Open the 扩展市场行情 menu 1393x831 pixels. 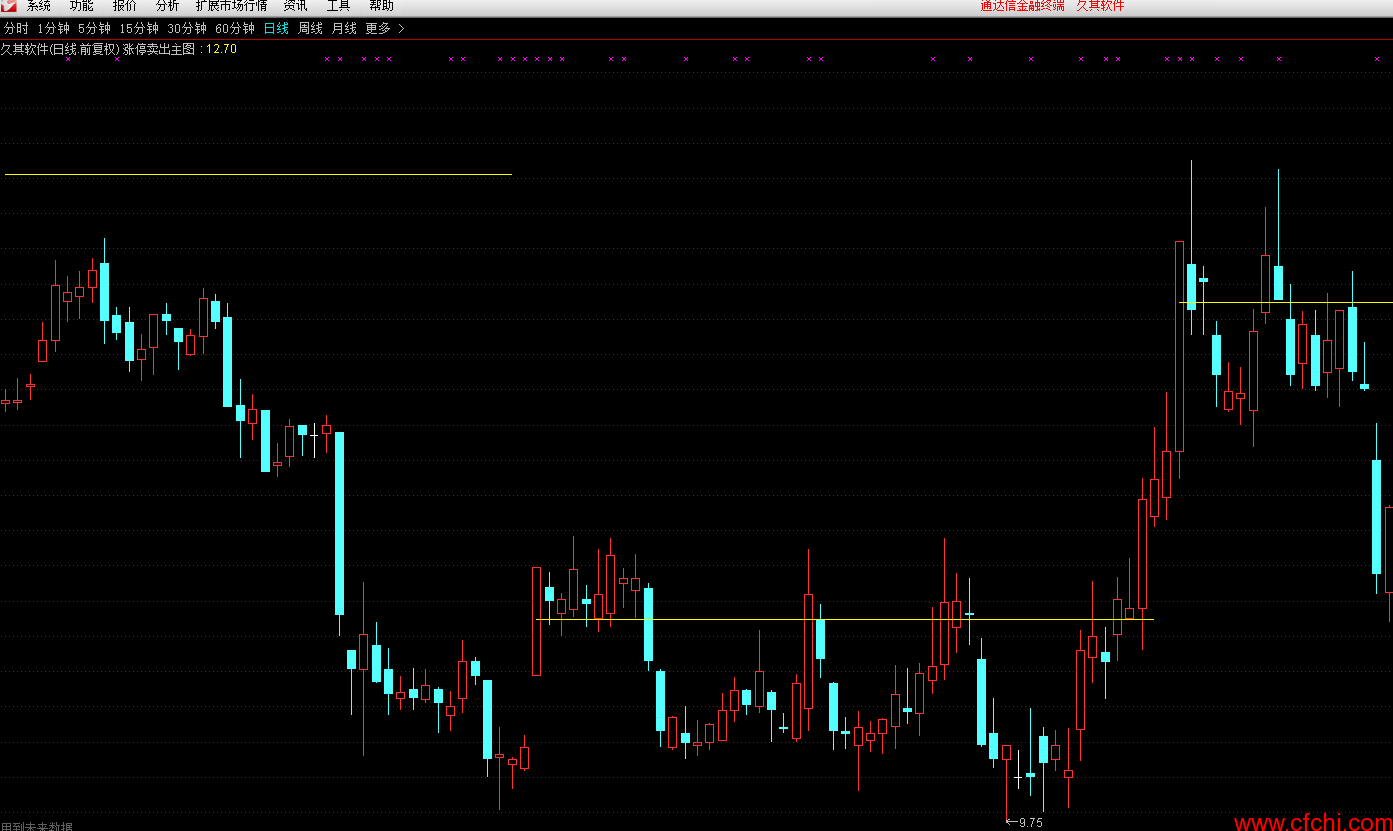[231, 6]
